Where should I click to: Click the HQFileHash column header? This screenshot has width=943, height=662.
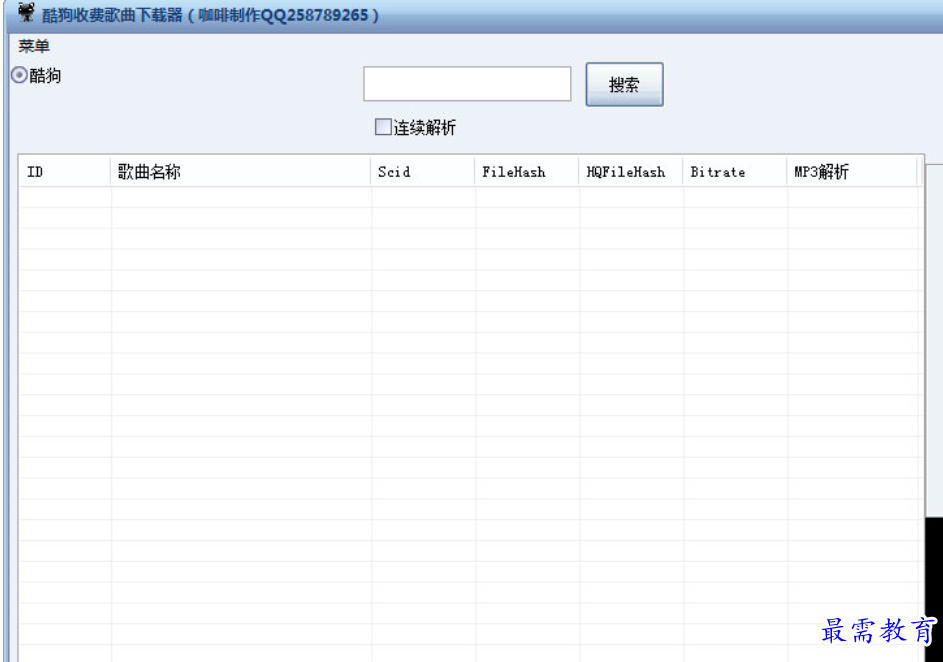631,172
